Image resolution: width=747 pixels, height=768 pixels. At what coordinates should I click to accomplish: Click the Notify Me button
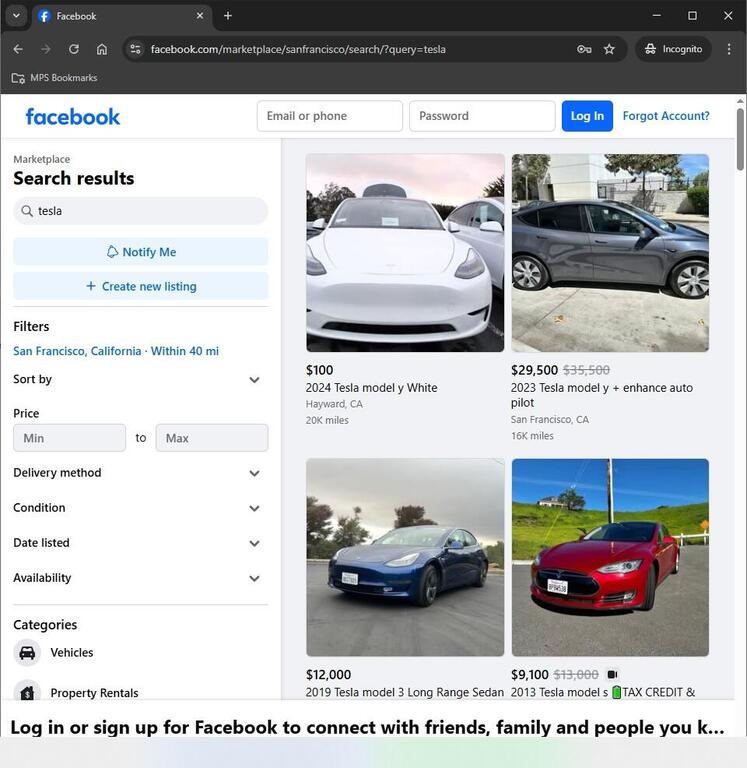pos(141,252)
